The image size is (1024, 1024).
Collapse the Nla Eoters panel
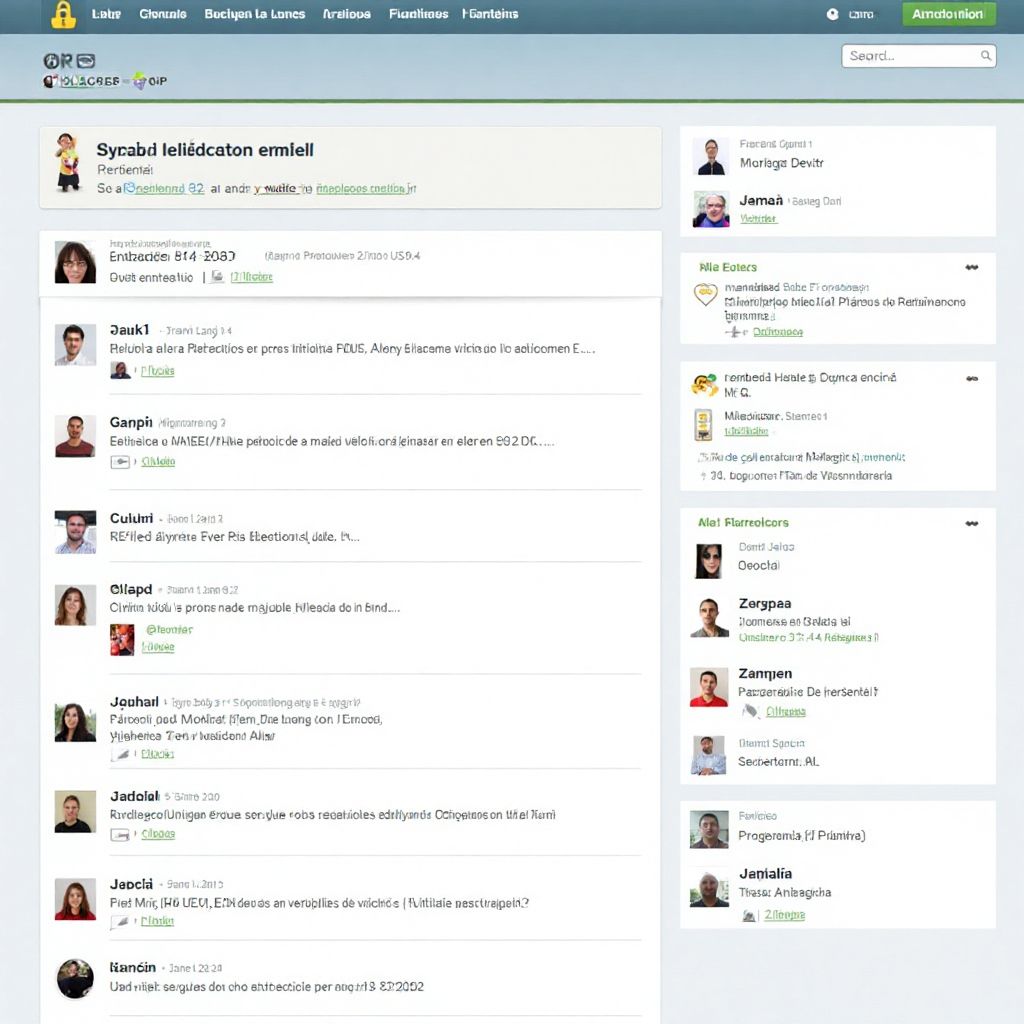971,268
